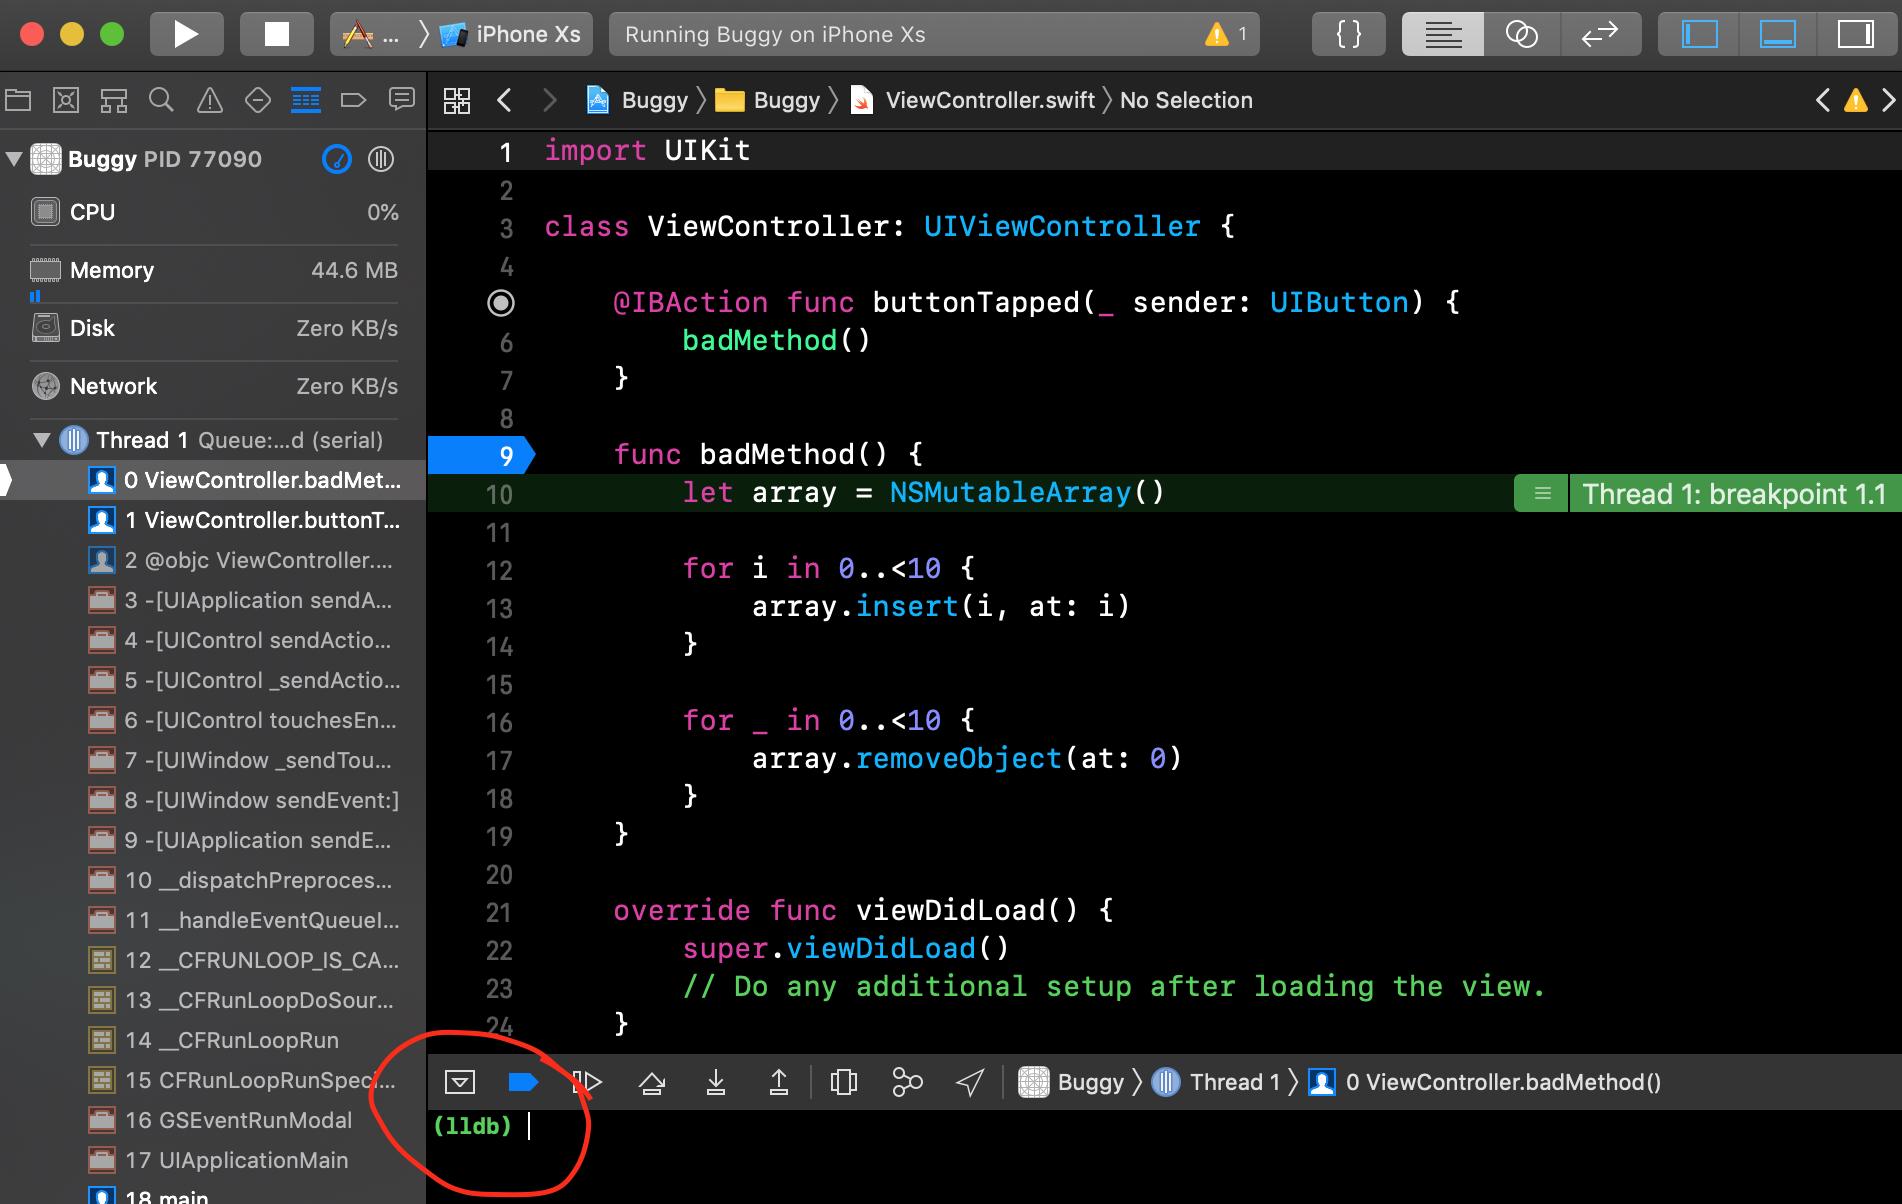Choose iPhone Xs run destination
1902x1204 pixels.
[511, 34]
